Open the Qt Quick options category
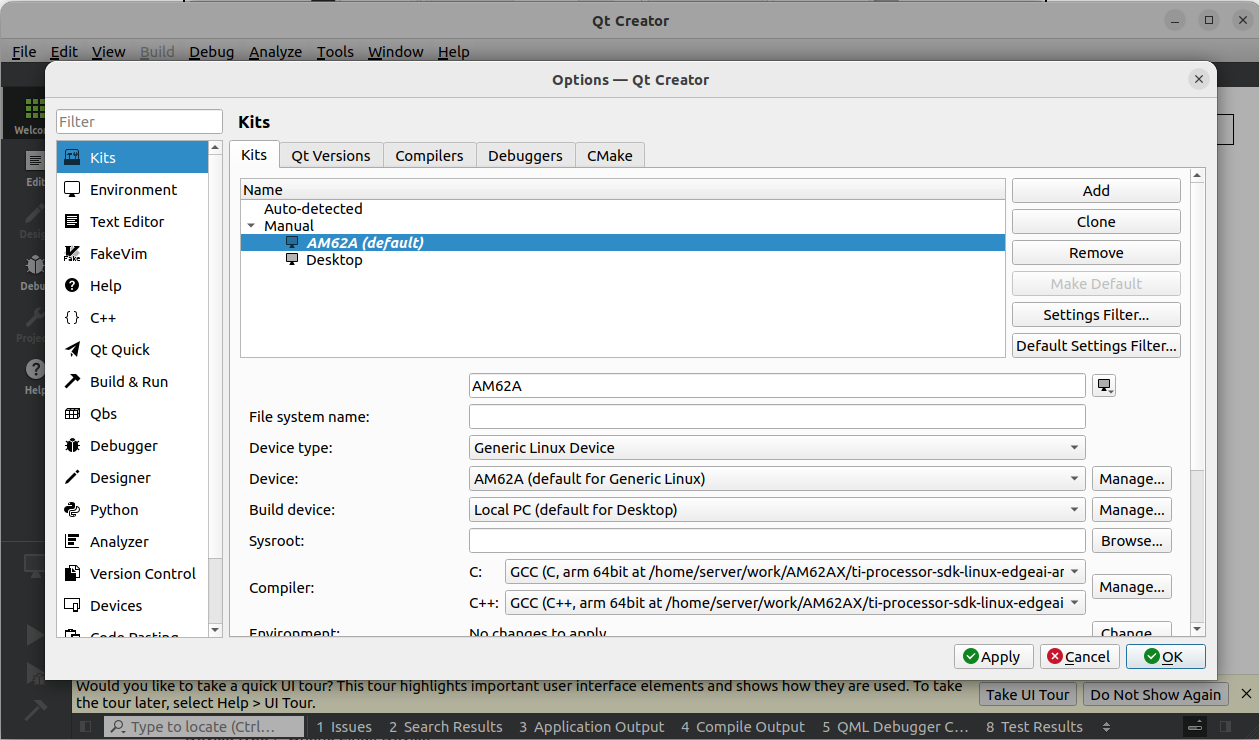This screenshot has height=740, width=1259. pyautogui.click(x=132, y=350)
